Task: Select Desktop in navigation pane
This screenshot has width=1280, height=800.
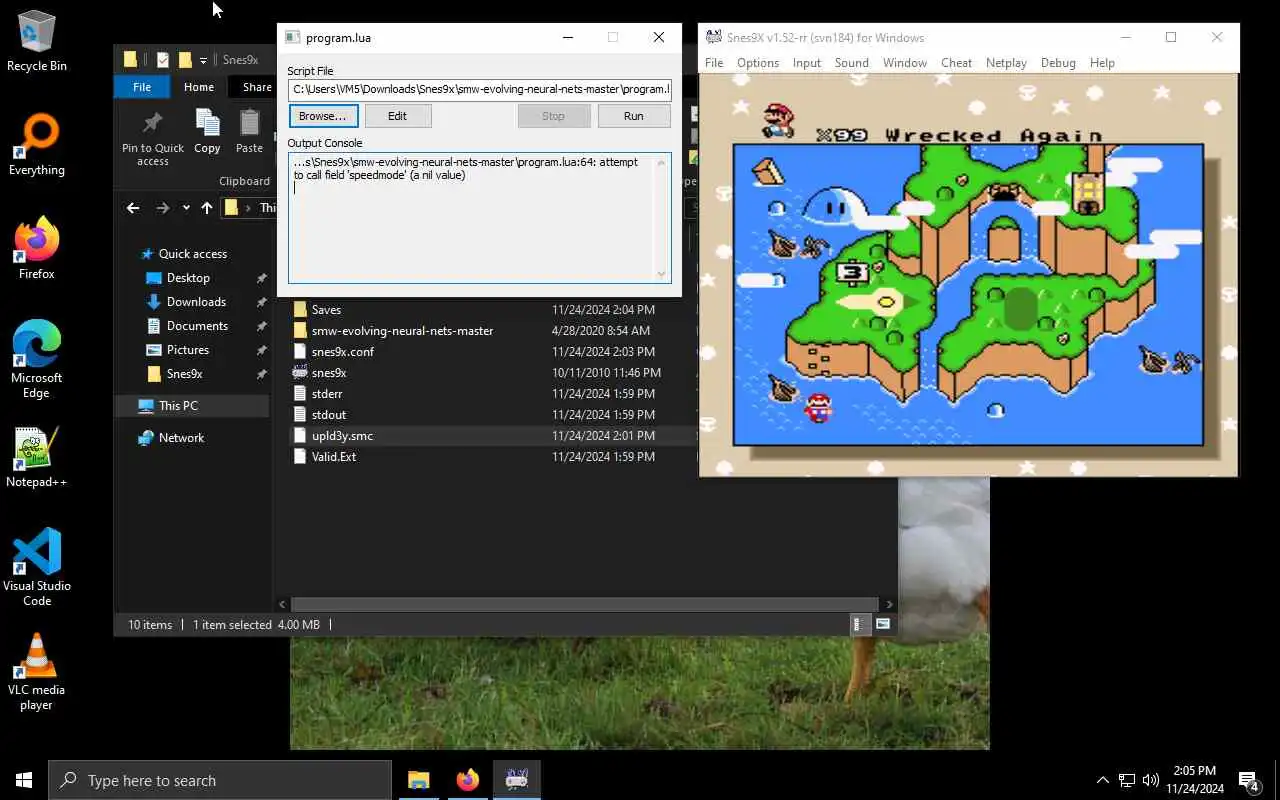Action: 188,278
